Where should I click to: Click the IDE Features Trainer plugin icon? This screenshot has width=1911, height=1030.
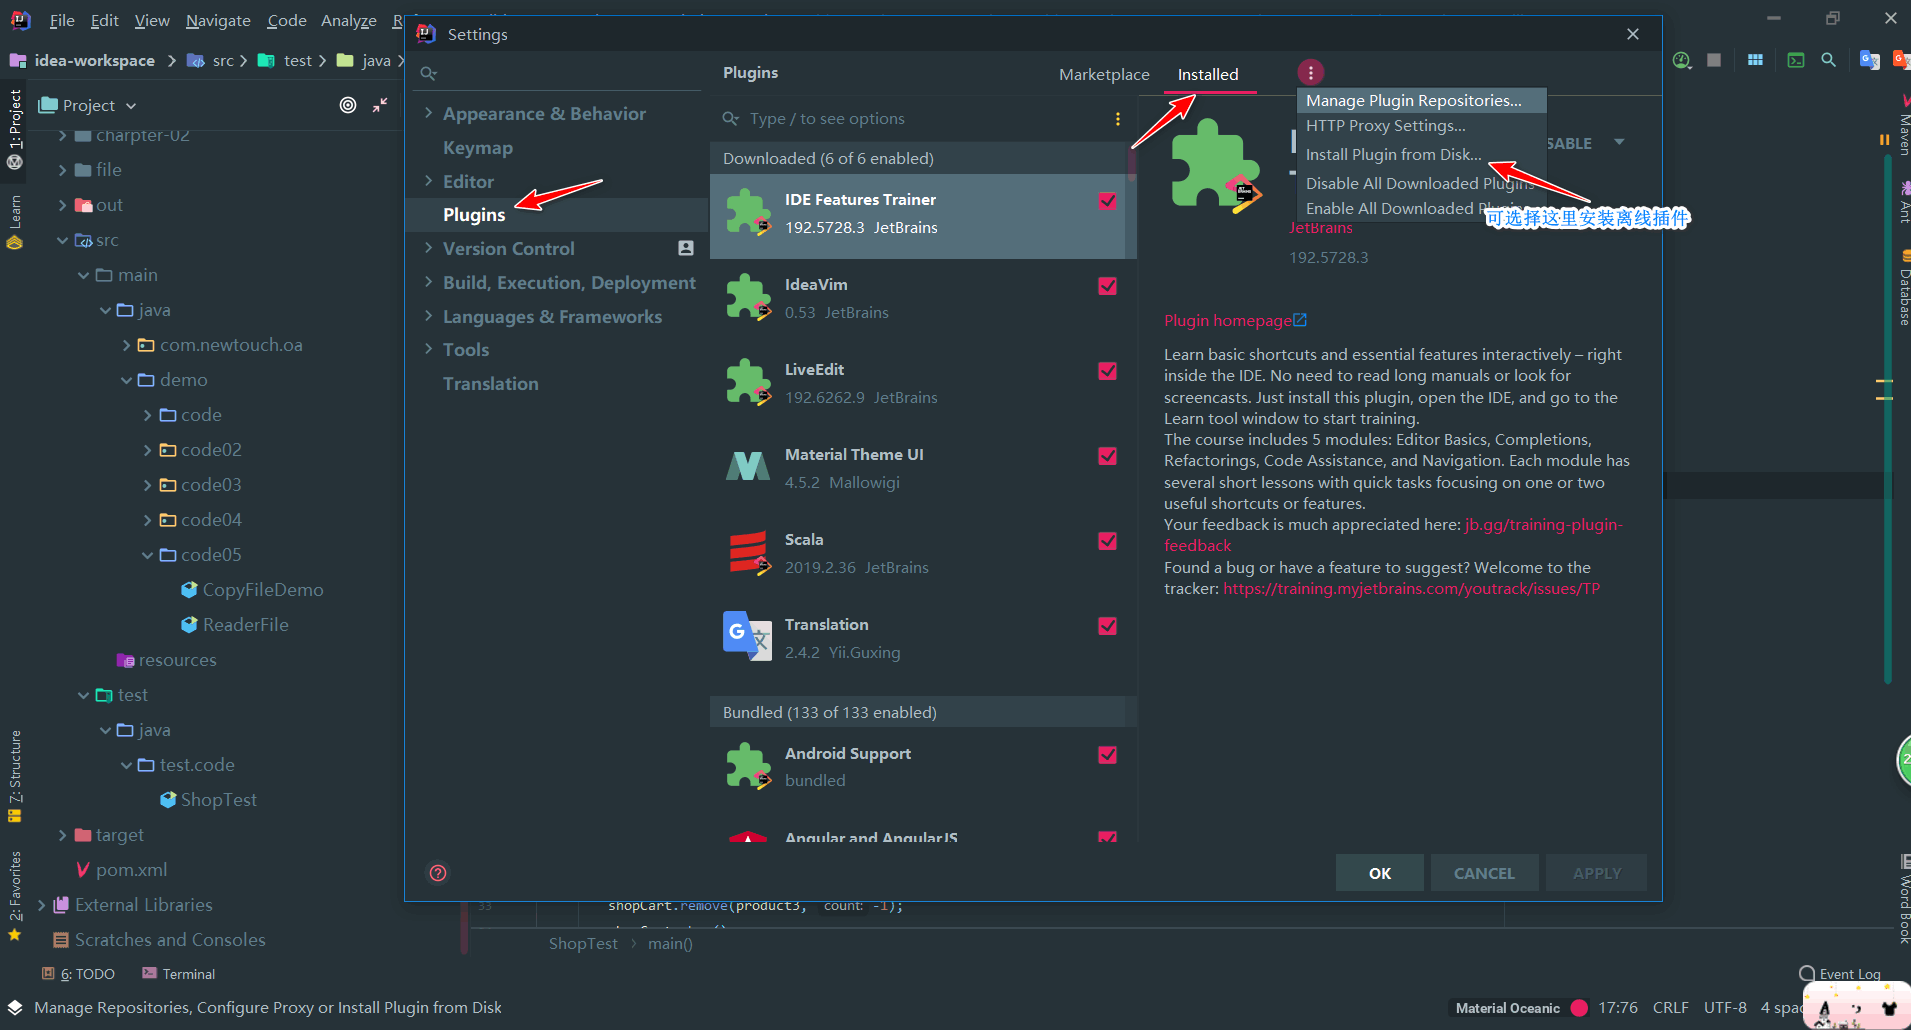(x=748, y=213)
